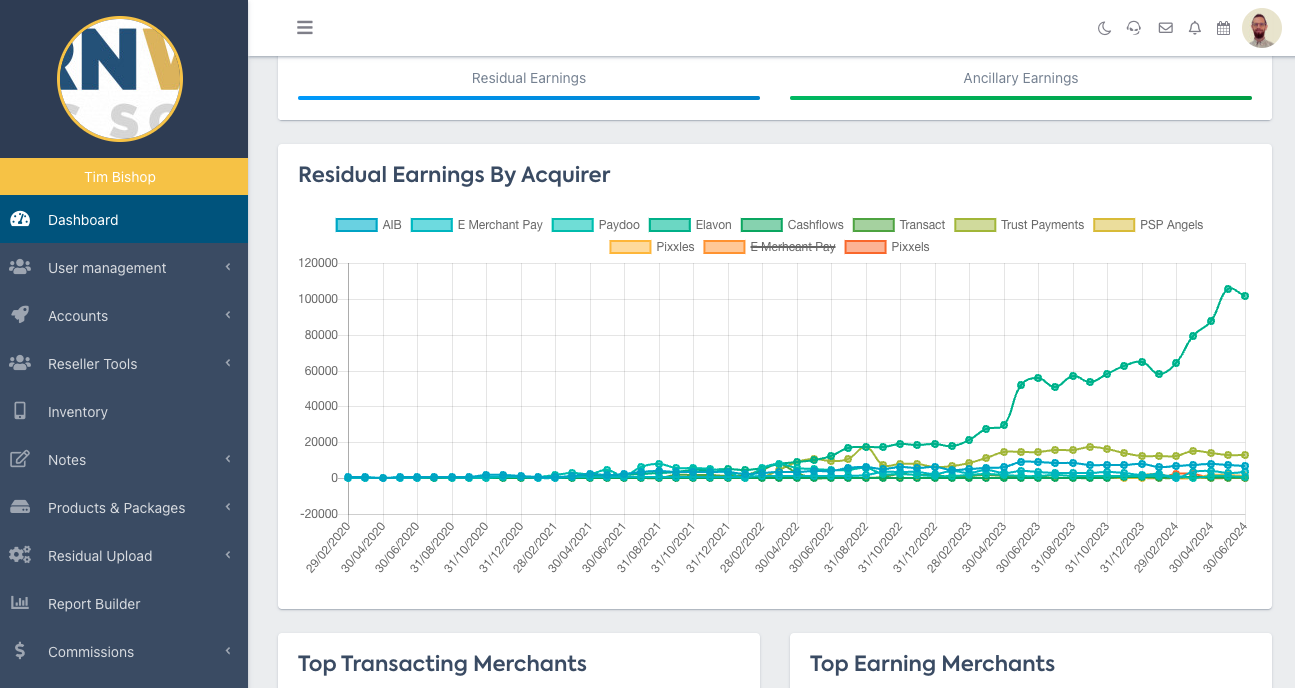The image size is (1295, 688).
Task: Open the calendar icon in header
Action: (x=1223, y=28)
